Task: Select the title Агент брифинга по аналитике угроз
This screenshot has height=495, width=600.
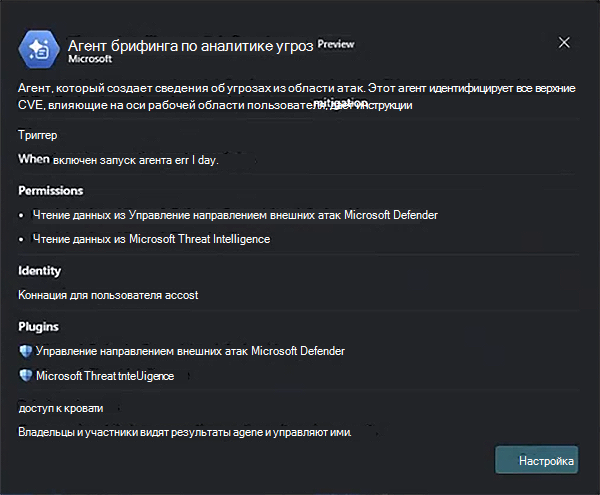Action: [x=188, y=45]
